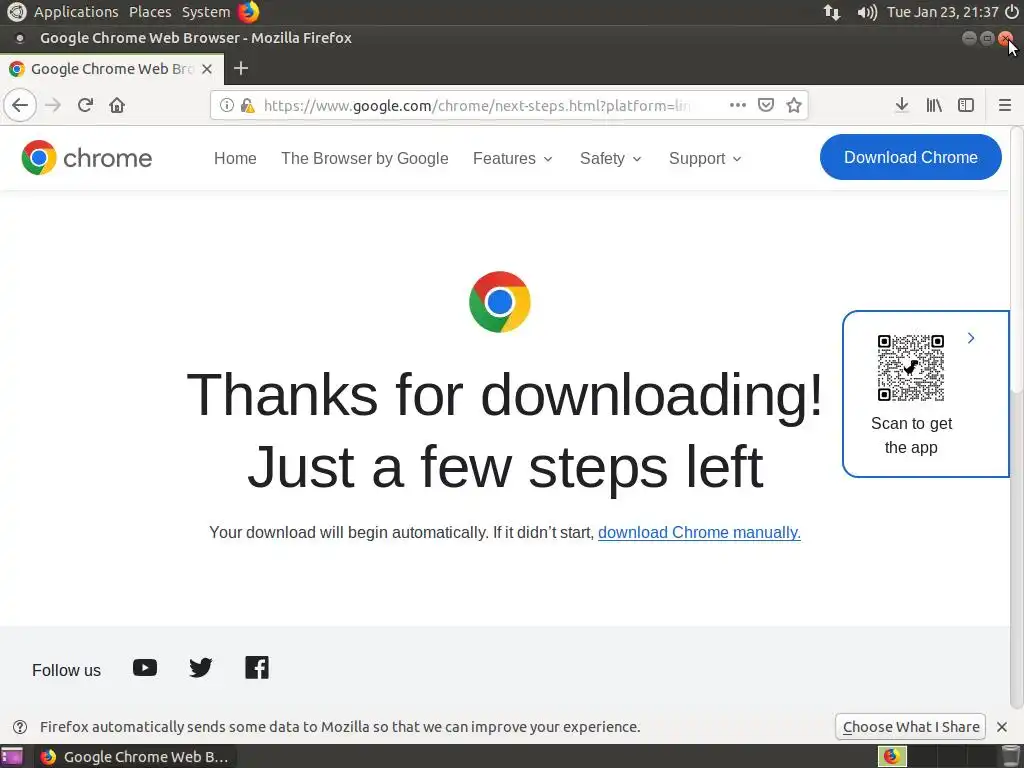1024x768 pixels.
Task: Reload the current page
Action: click(85, 105)
